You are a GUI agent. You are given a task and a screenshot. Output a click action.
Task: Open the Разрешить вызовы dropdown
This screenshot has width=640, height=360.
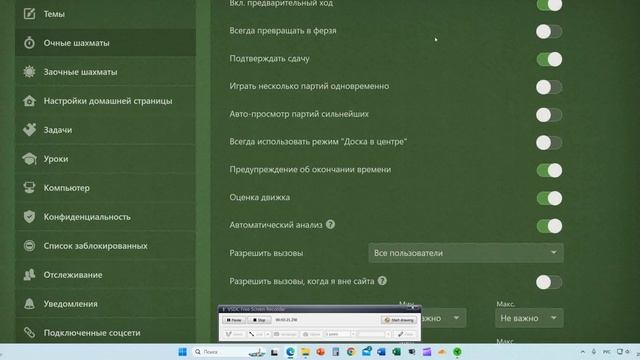(466, 253)
